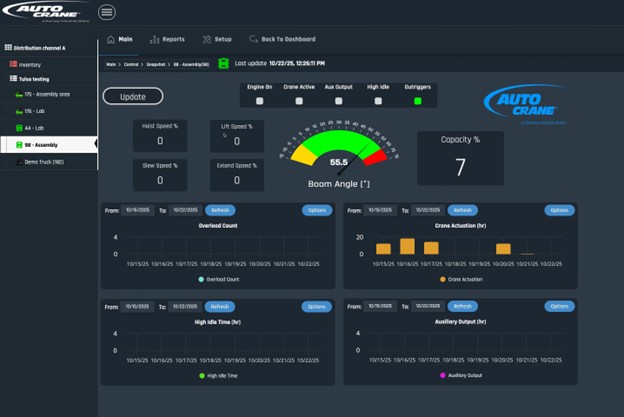The image size is (624, 417).
Task: Click the Reports bar chart icon
Action: click(x=154, y=39)
